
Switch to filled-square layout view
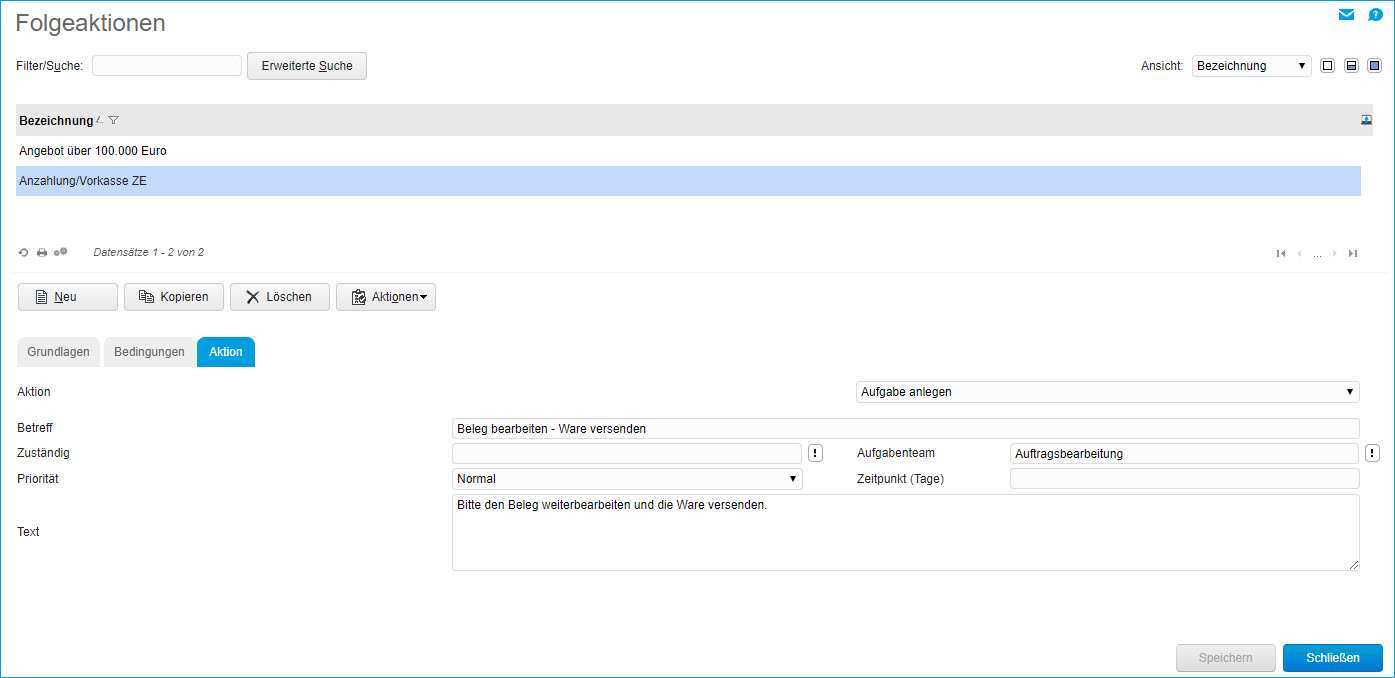click(x=1374, y=66)
